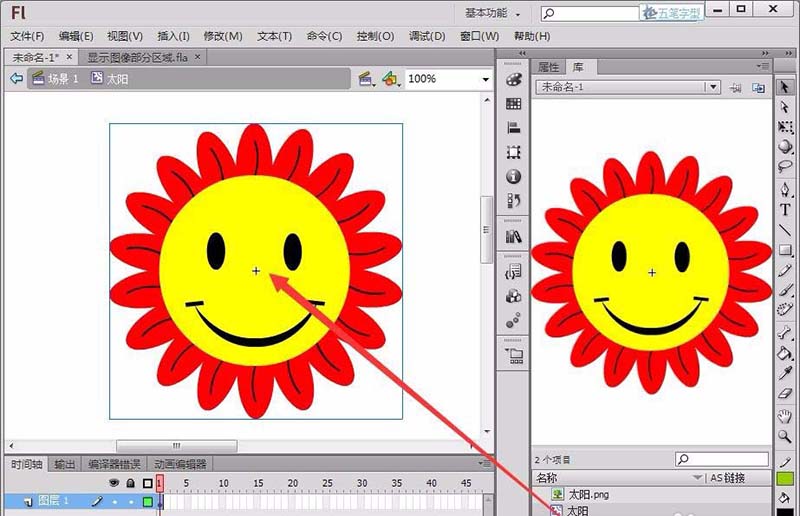Open the Swatches grid panel icon
This screenshot has width=800, height=516.
tap(513, 104)
